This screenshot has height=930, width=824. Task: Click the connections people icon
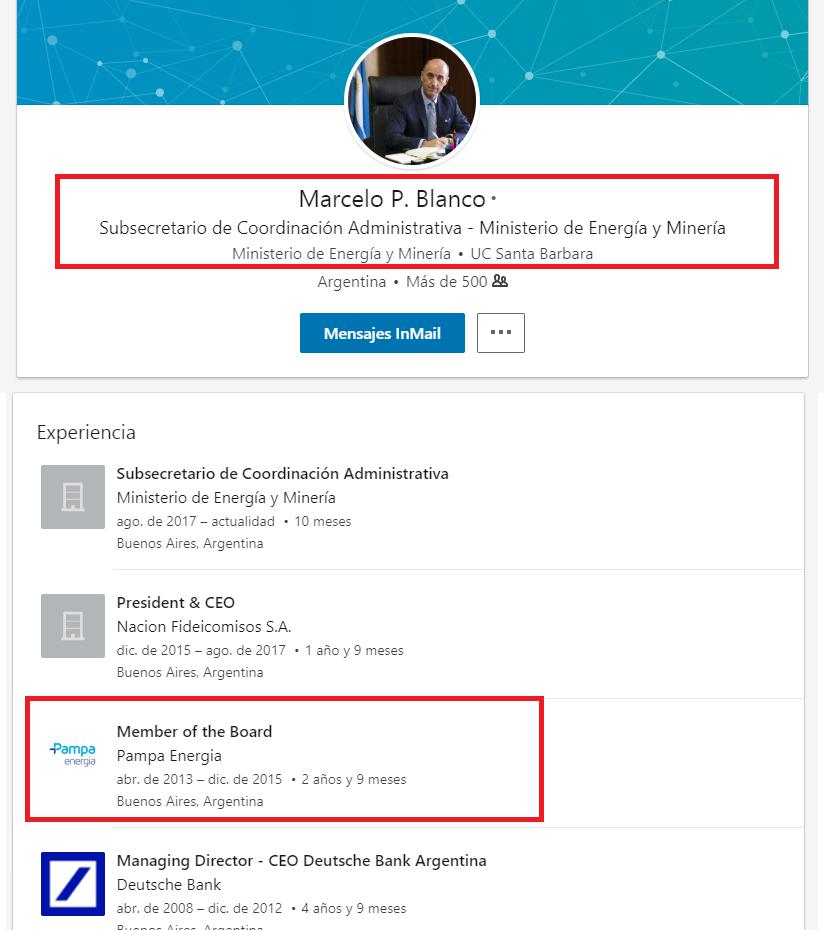pyautogui.click(x=500, y=282)
